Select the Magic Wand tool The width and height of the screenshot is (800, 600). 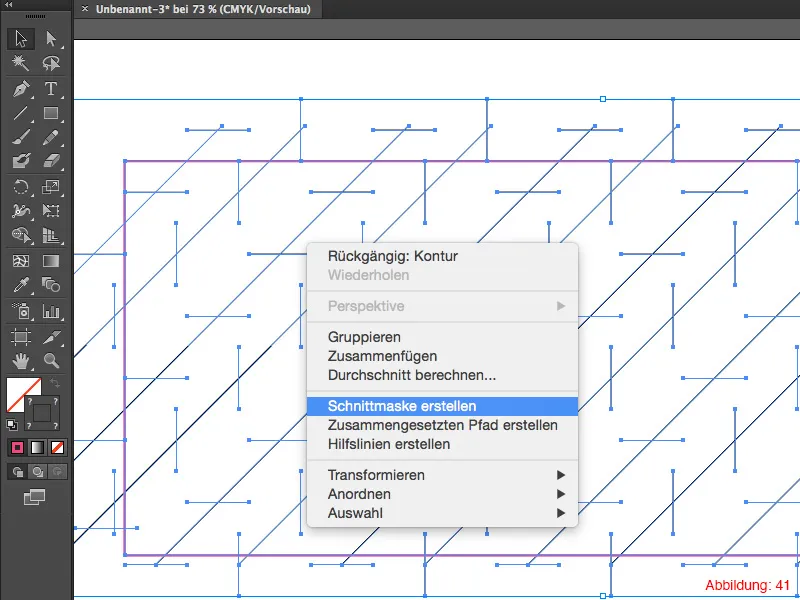[21, 63]
